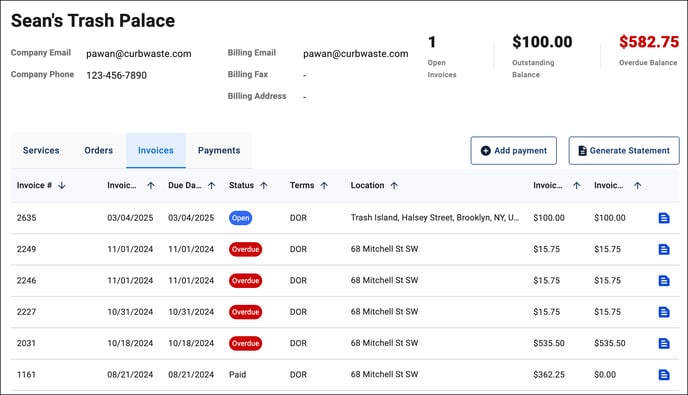Image resolution: width=688 pixels, height=395 pixels.
Task: Sort table by Due Date column
Action: click(211, 186)
